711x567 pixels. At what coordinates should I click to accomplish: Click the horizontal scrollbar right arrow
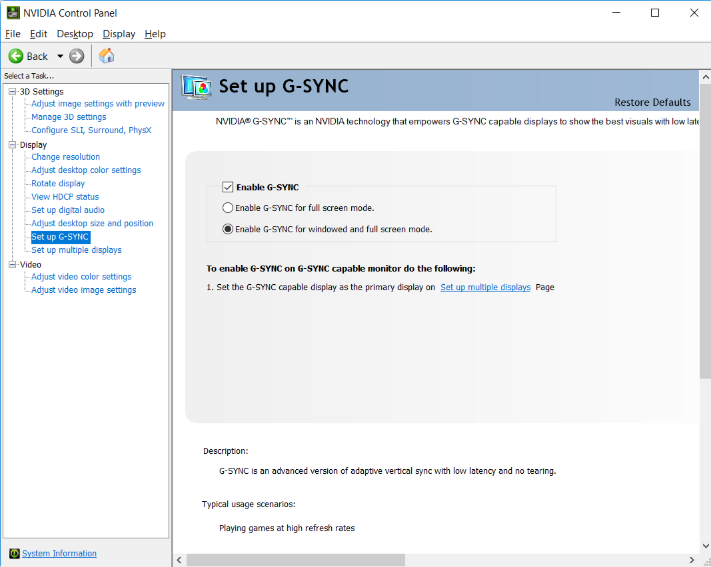point(692,560)
